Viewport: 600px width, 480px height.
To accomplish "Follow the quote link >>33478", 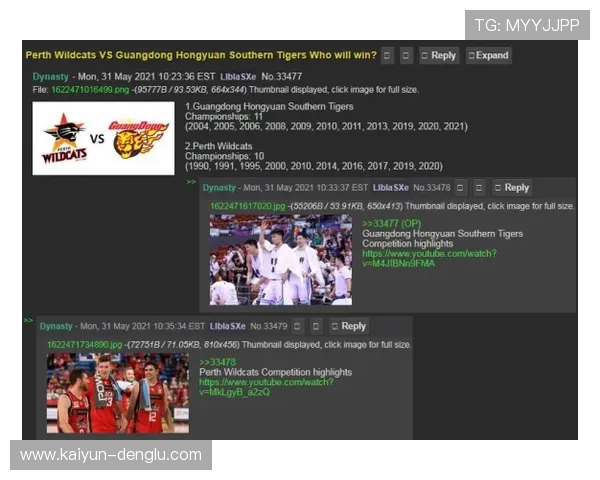I will click(217, 362).
